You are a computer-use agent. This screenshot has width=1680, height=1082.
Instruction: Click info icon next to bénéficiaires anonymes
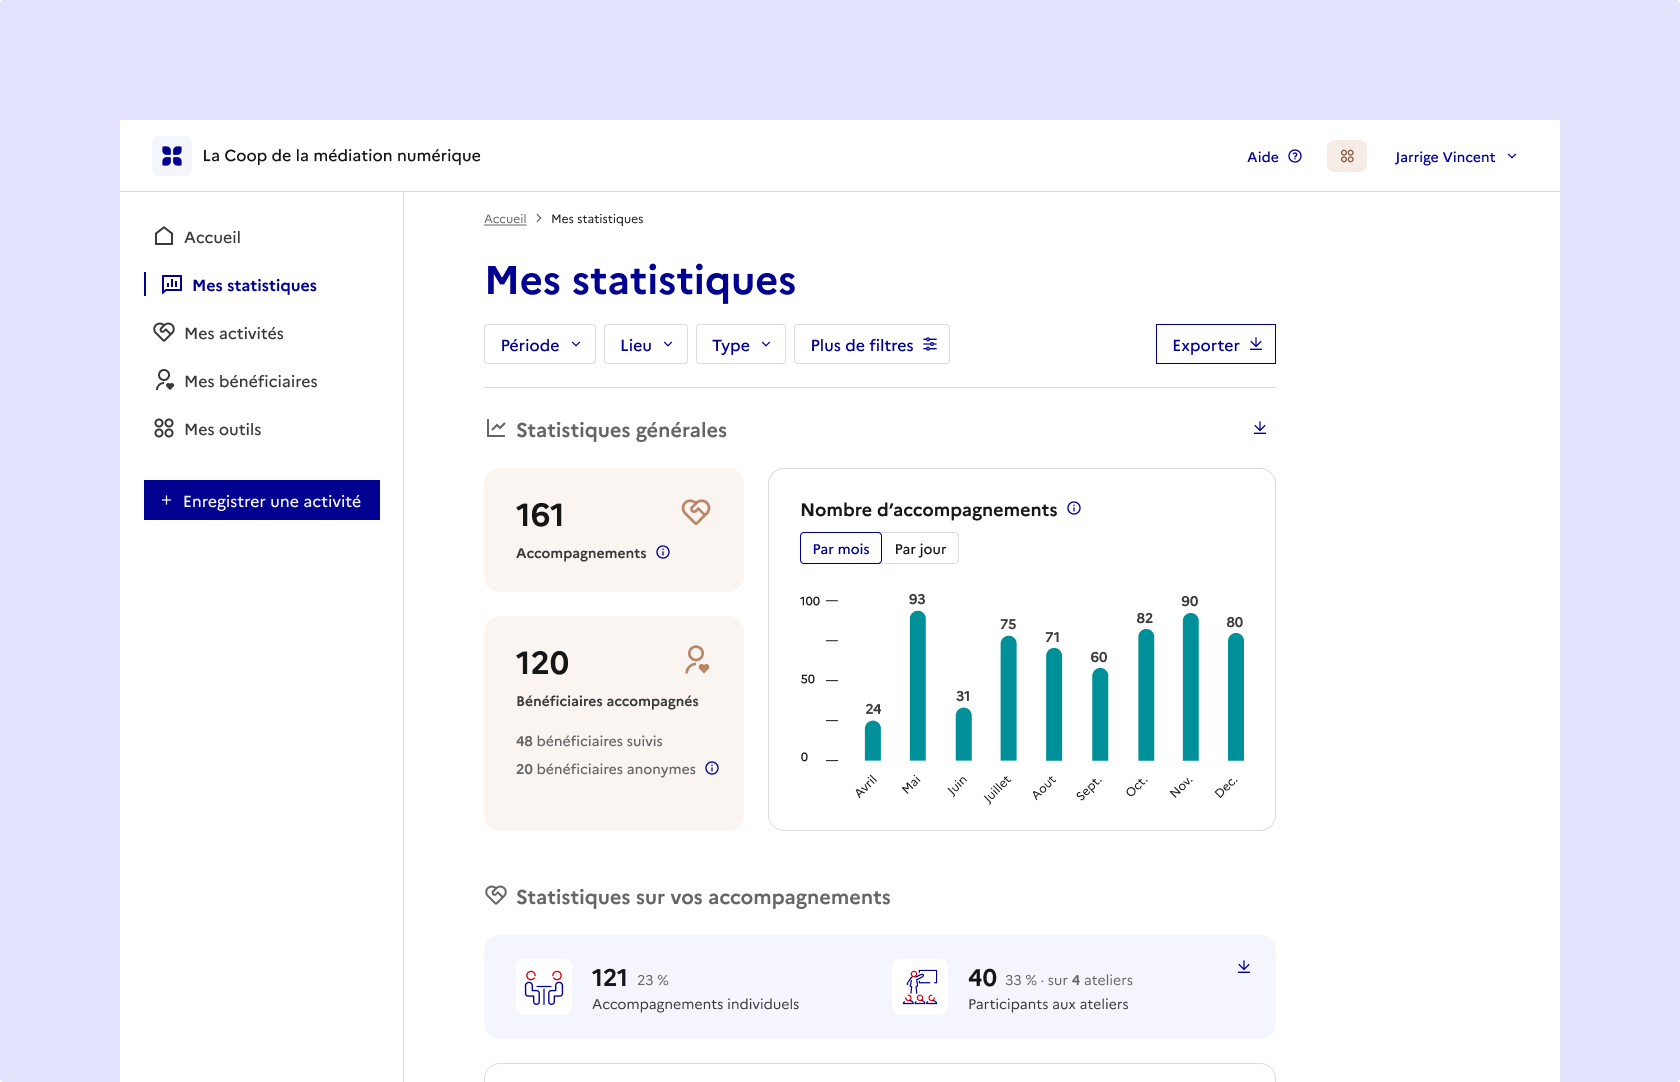pos(712,769)
